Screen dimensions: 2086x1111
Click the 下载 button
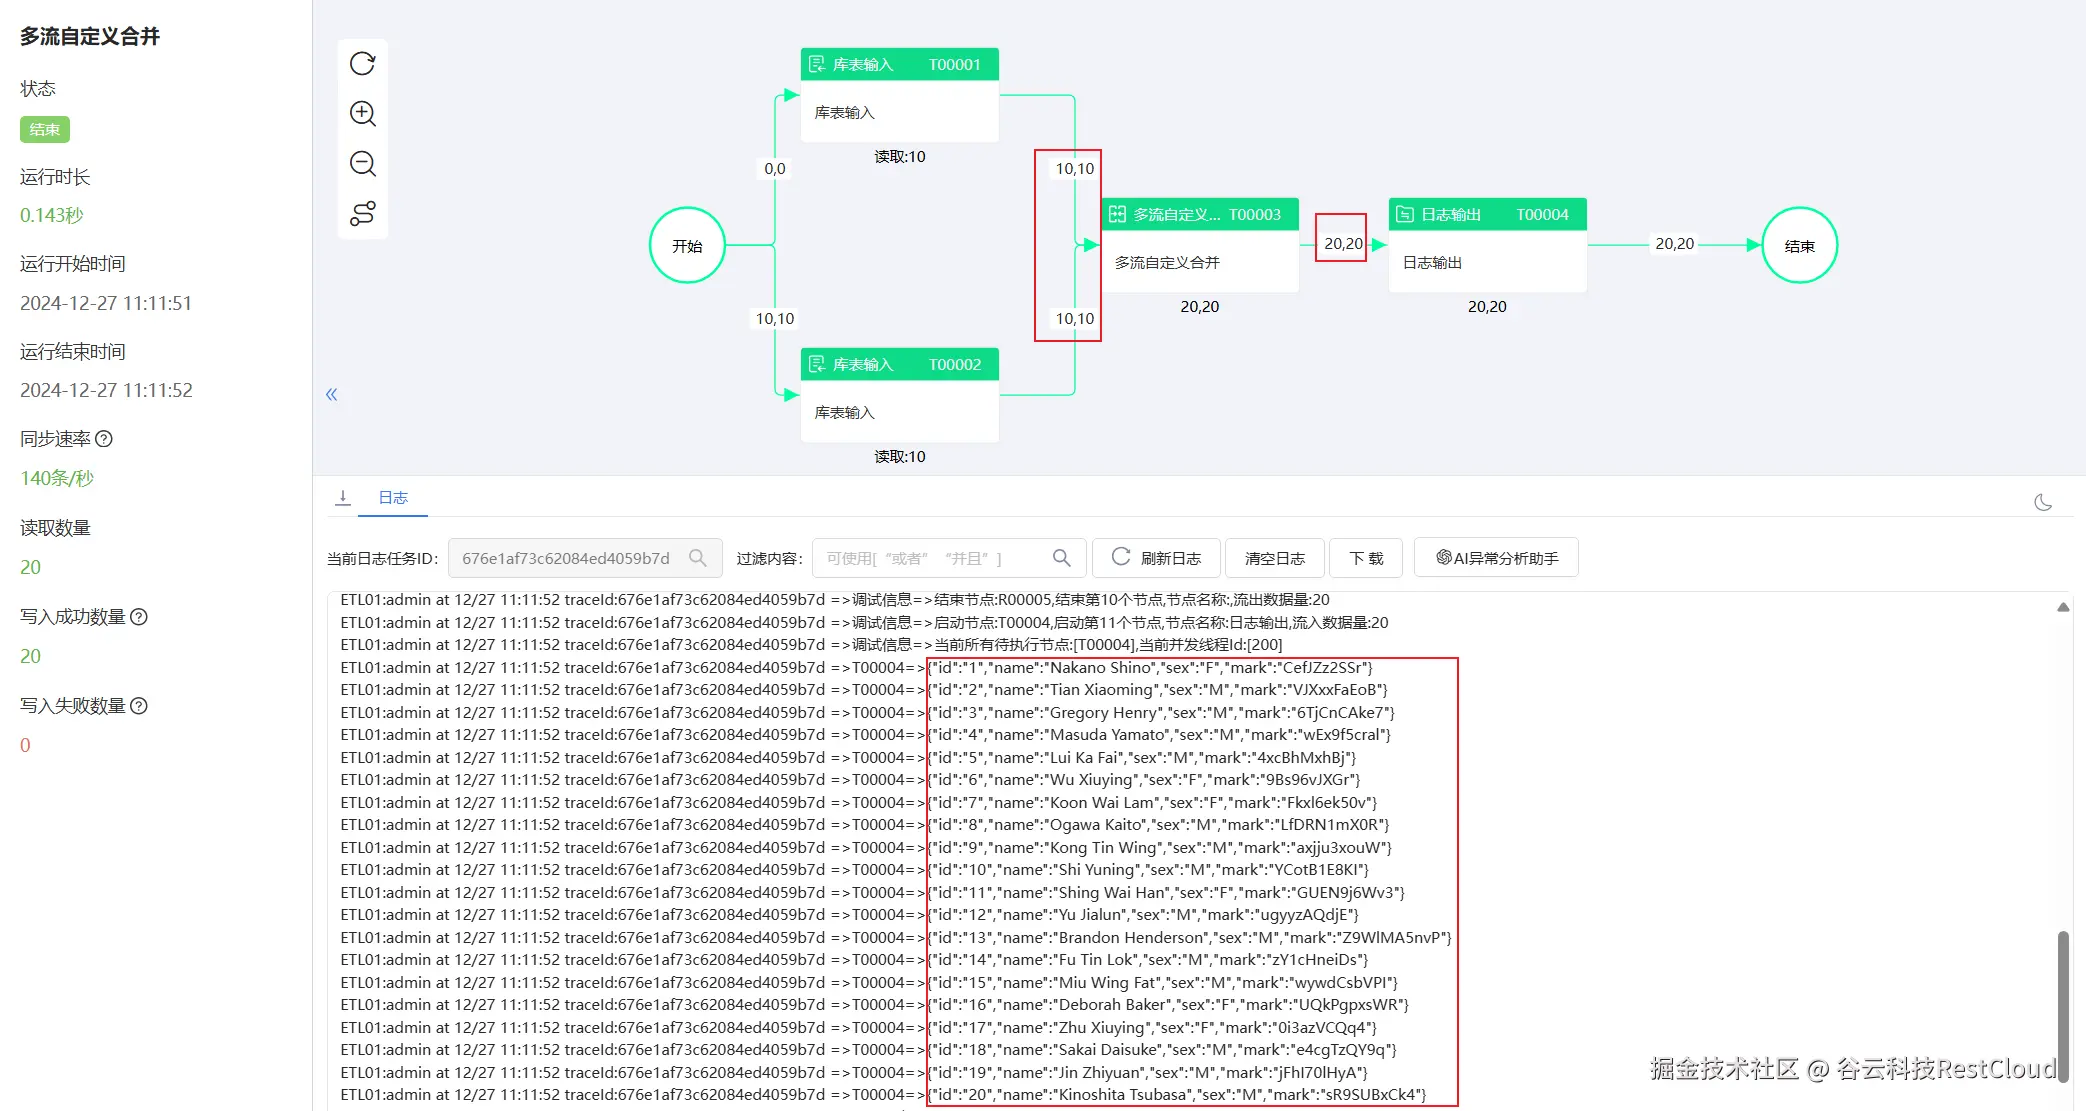click(1365, 558)
